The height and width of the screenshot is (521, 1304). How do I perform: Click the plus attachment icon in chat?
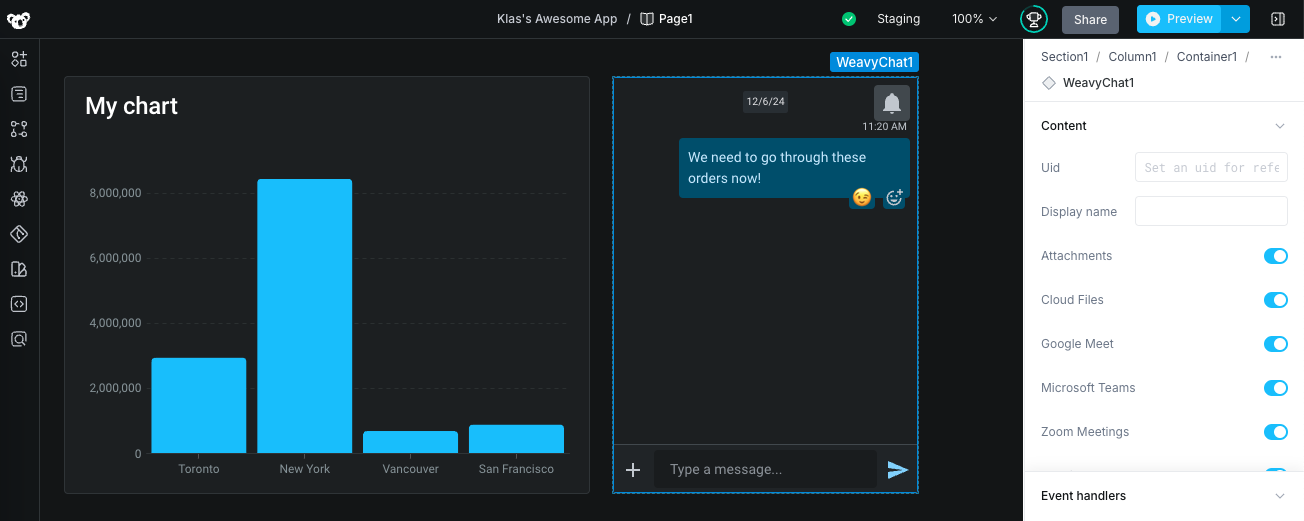(633, 470)
